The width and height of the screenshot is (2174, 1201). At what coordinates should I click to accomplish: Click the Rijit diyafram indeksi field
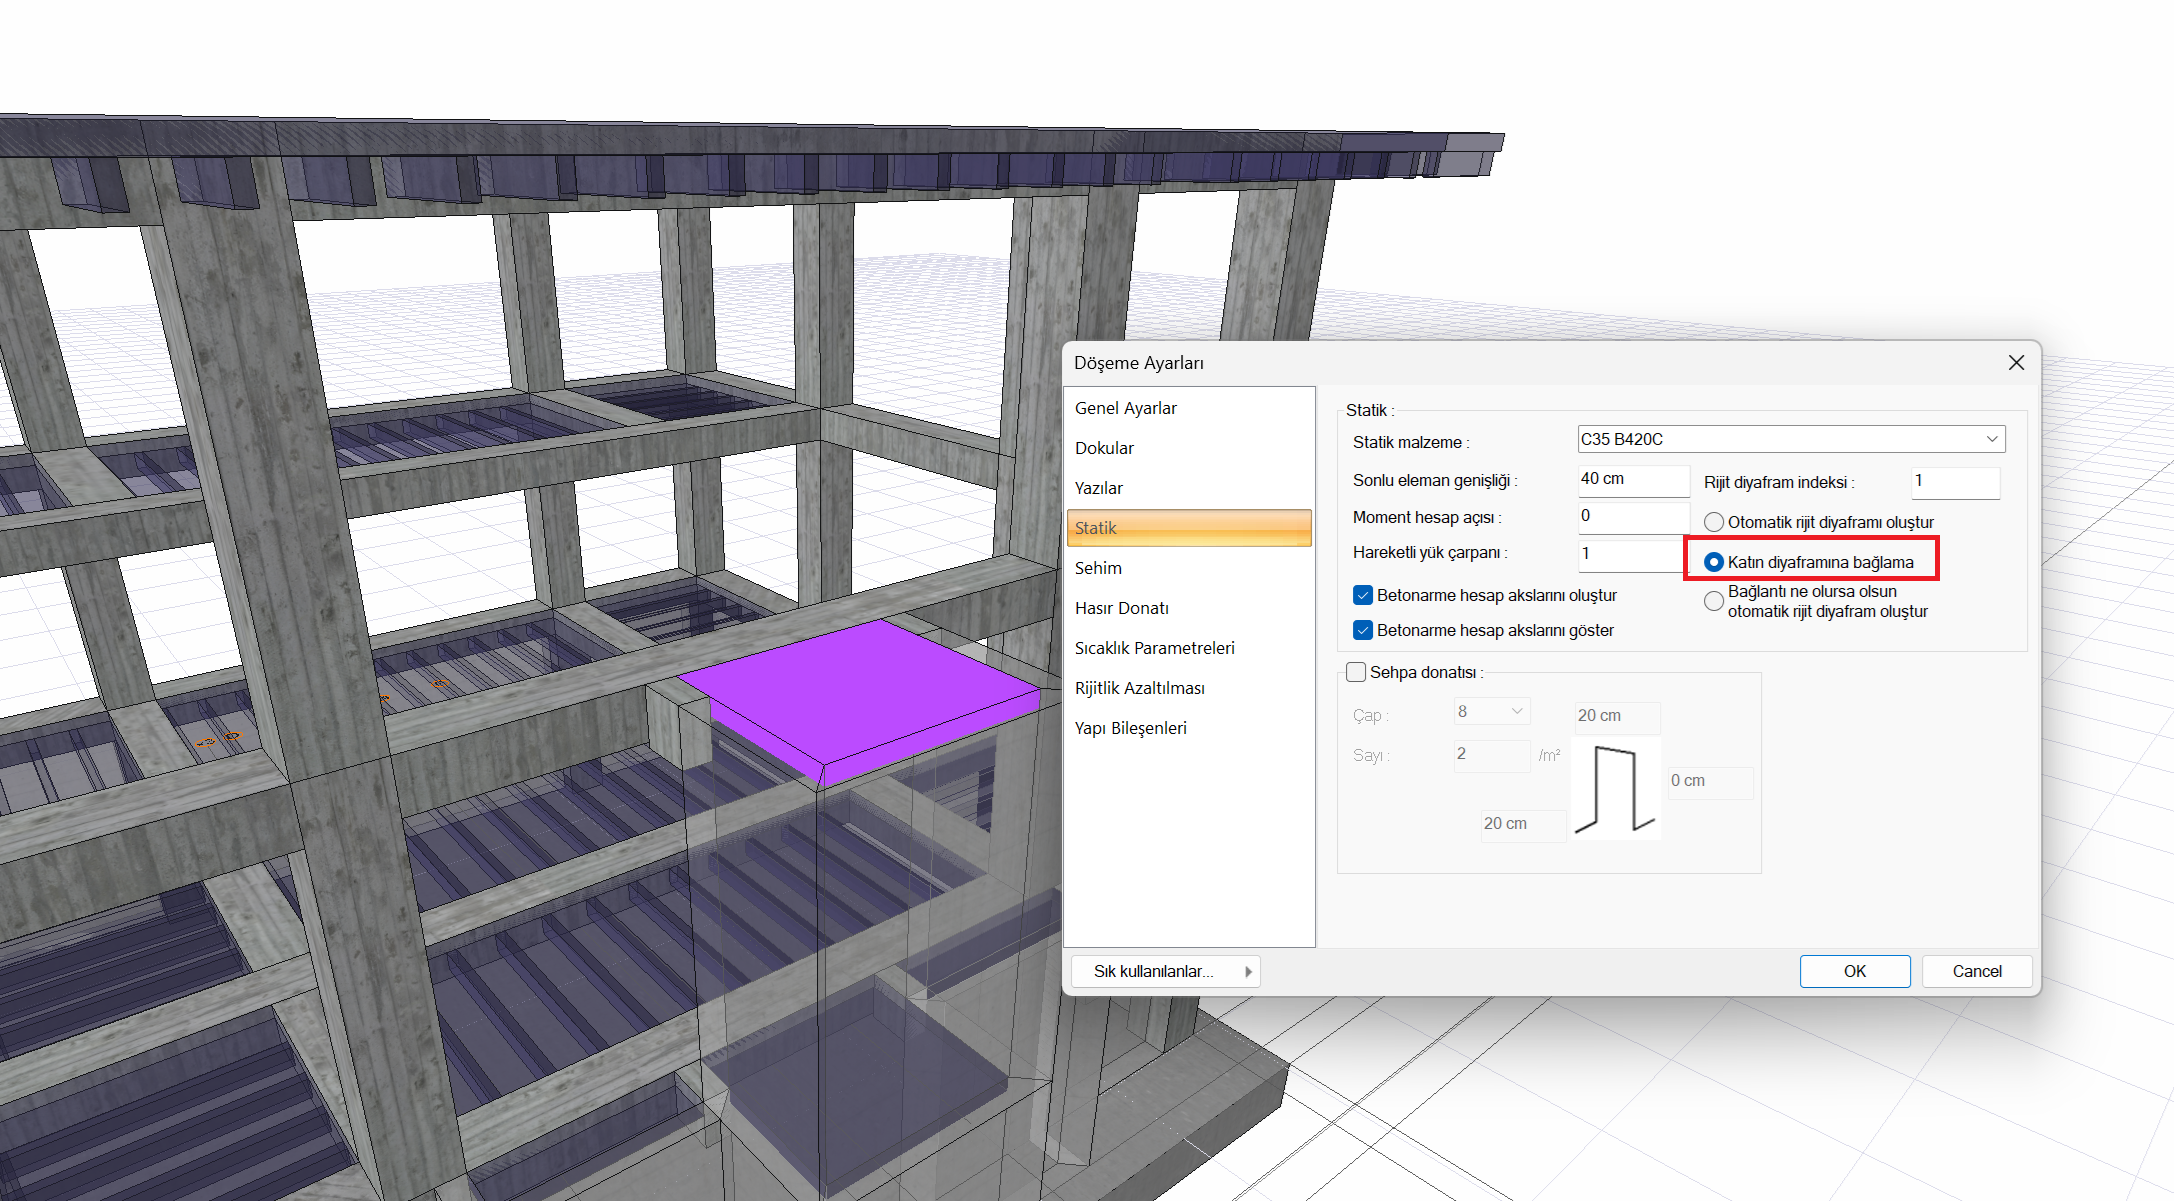[x=1955, y=481]
